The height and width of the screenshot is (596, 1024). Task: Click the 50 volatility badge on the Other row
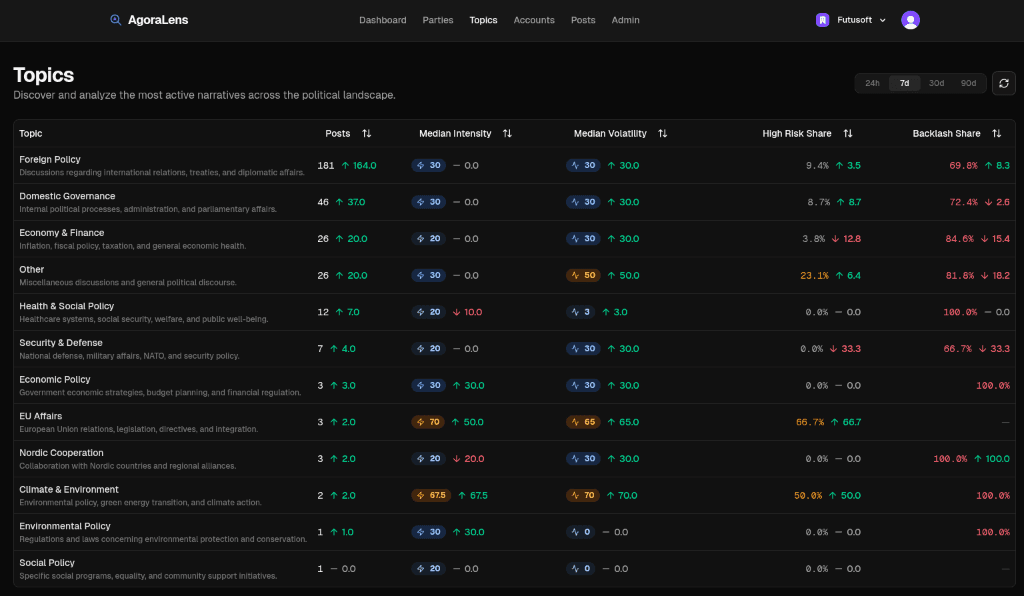(x=583, y=275)
